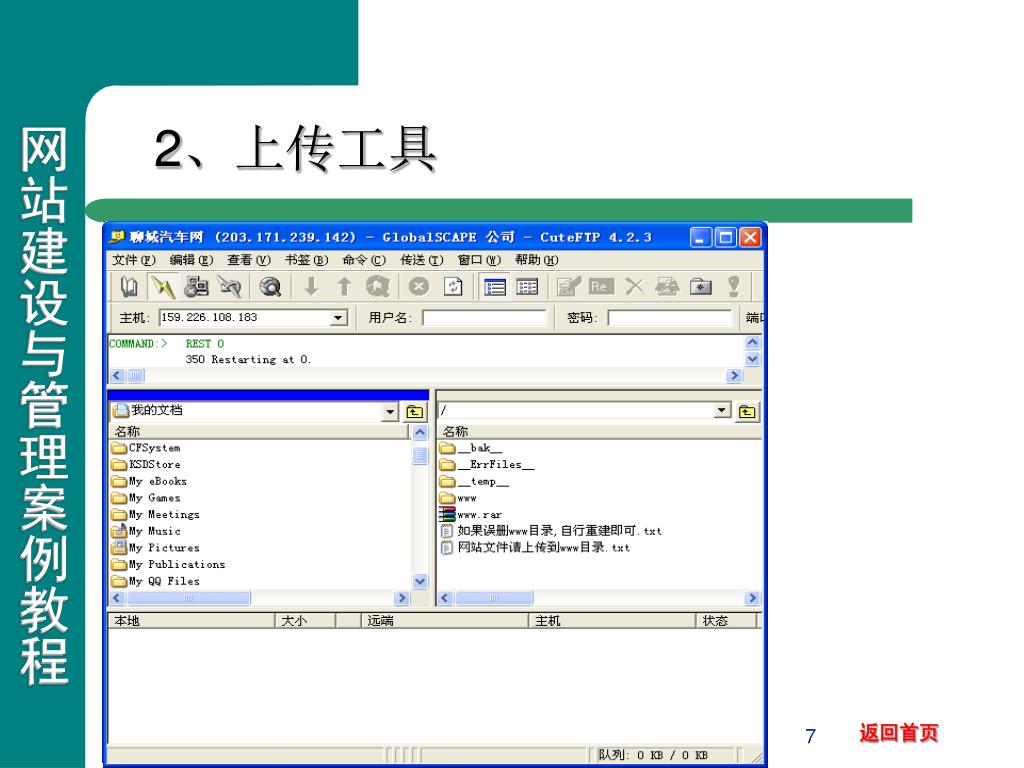The width and height of the screenshot is (1024, 768).
Task: Click the local pane 名称 column header
Action: point(259,432)
